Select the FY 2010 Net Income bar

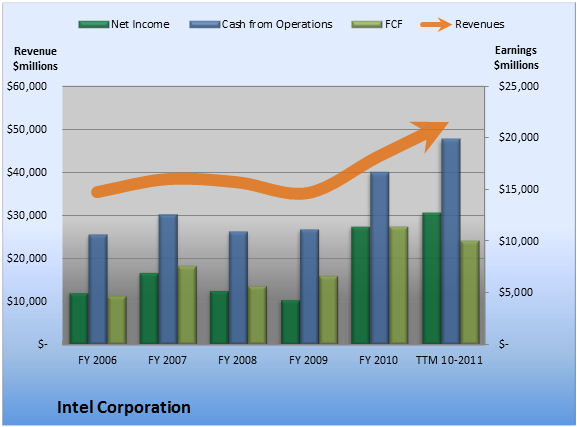(x=361, y=286)
